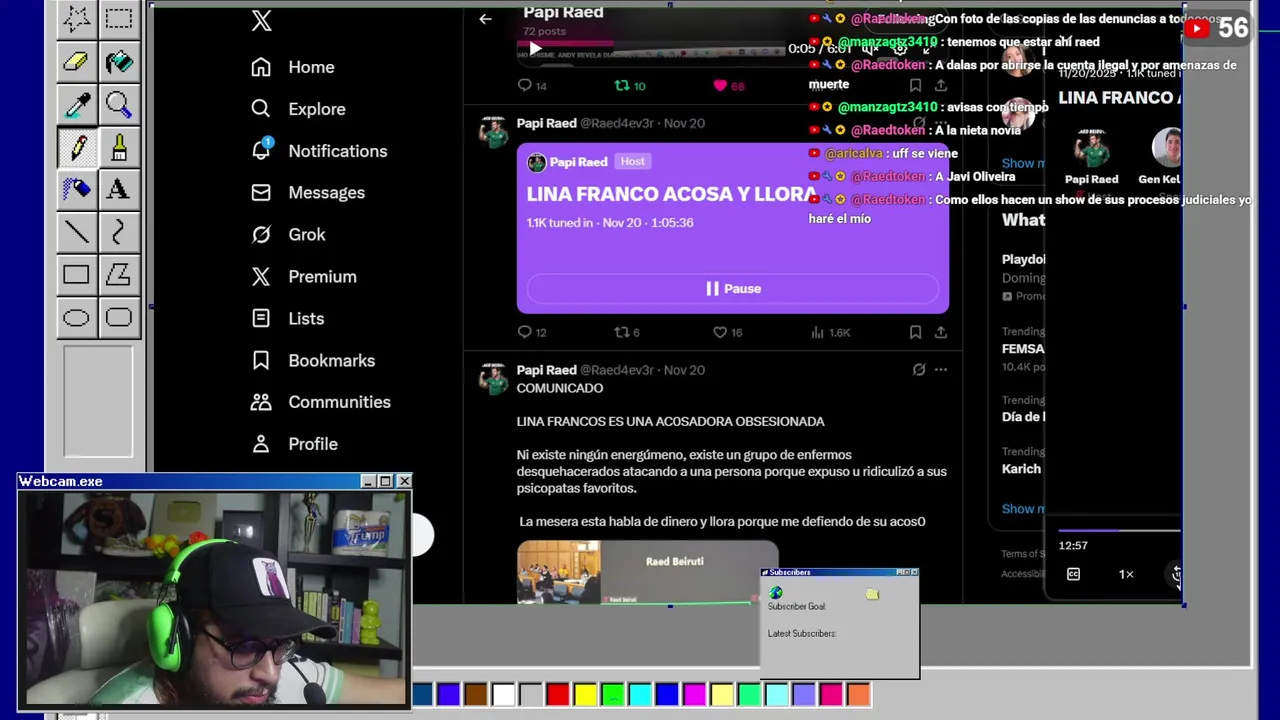
Task: Choose the Curve tool in Paint
Action: [119, 231]
